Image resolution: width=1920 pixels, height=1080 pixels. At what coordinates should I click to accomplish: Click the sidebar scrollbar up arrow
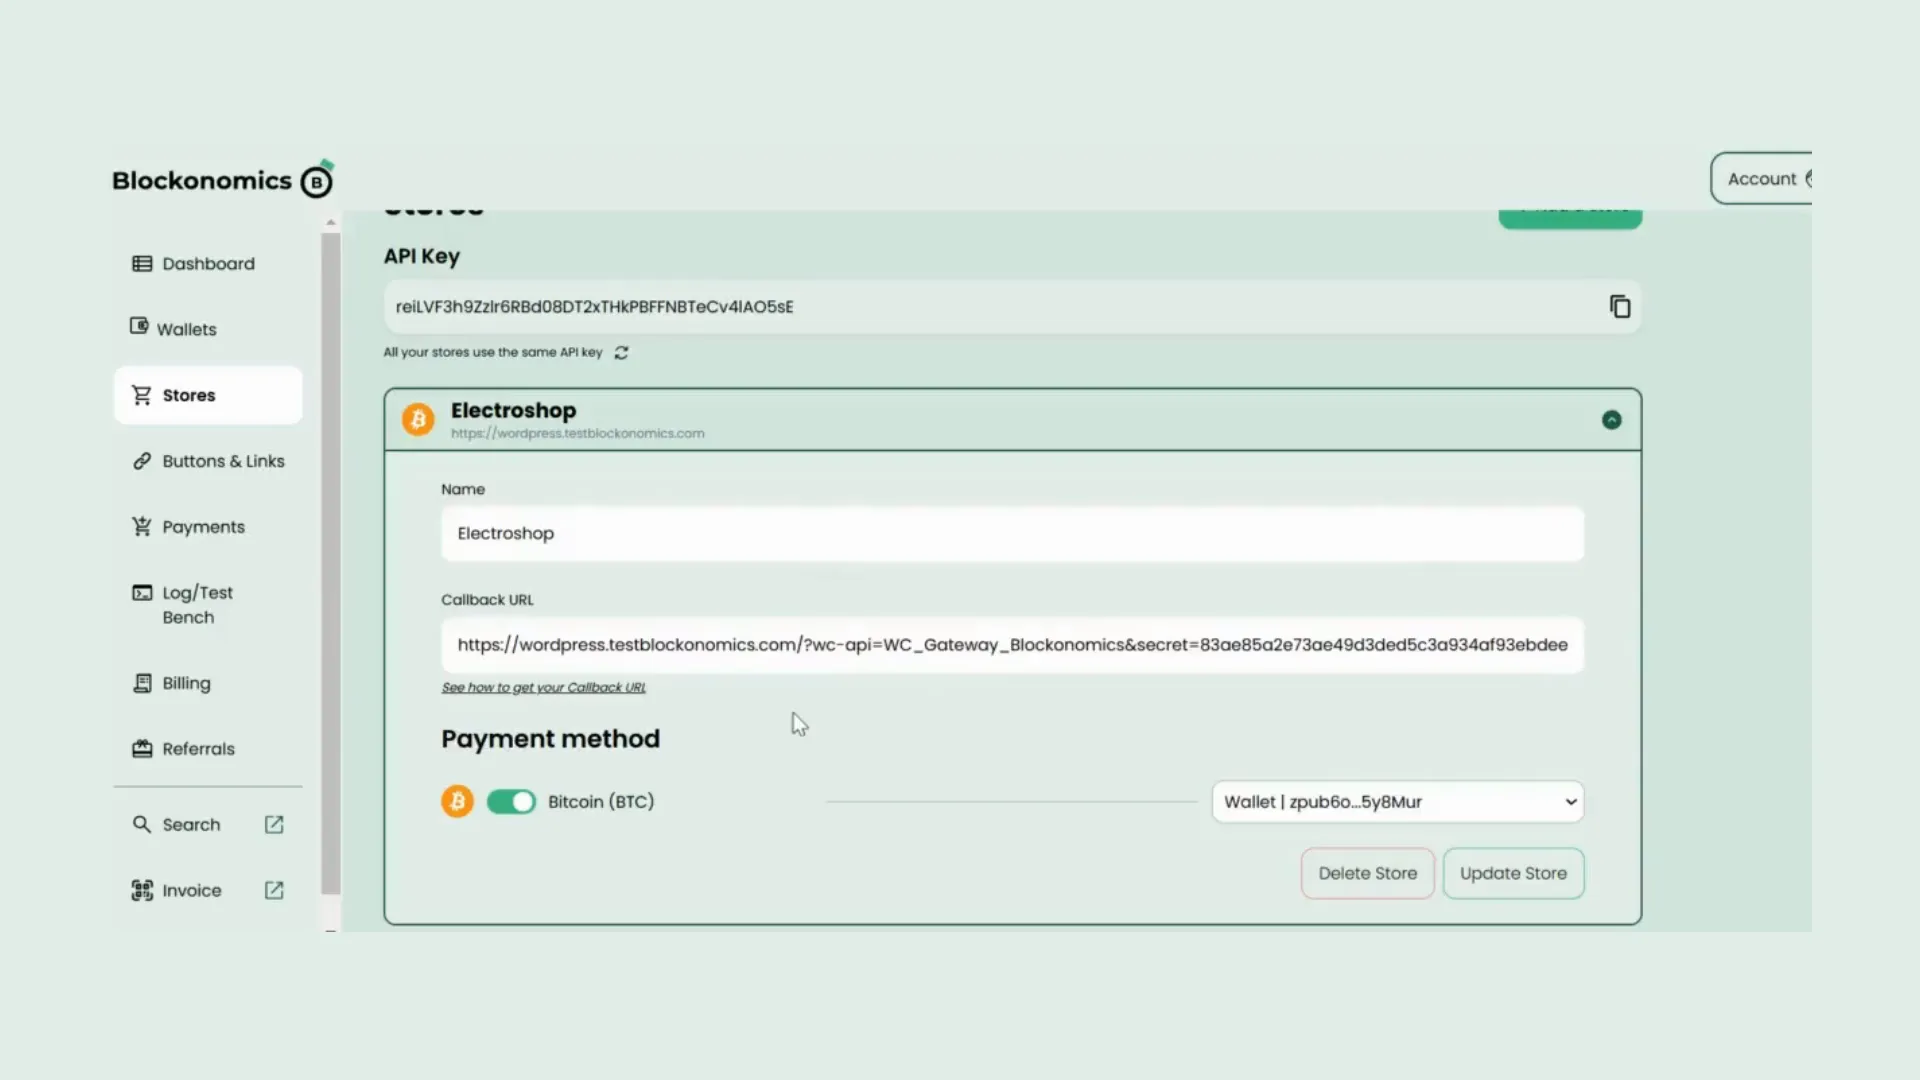point(330,223)
